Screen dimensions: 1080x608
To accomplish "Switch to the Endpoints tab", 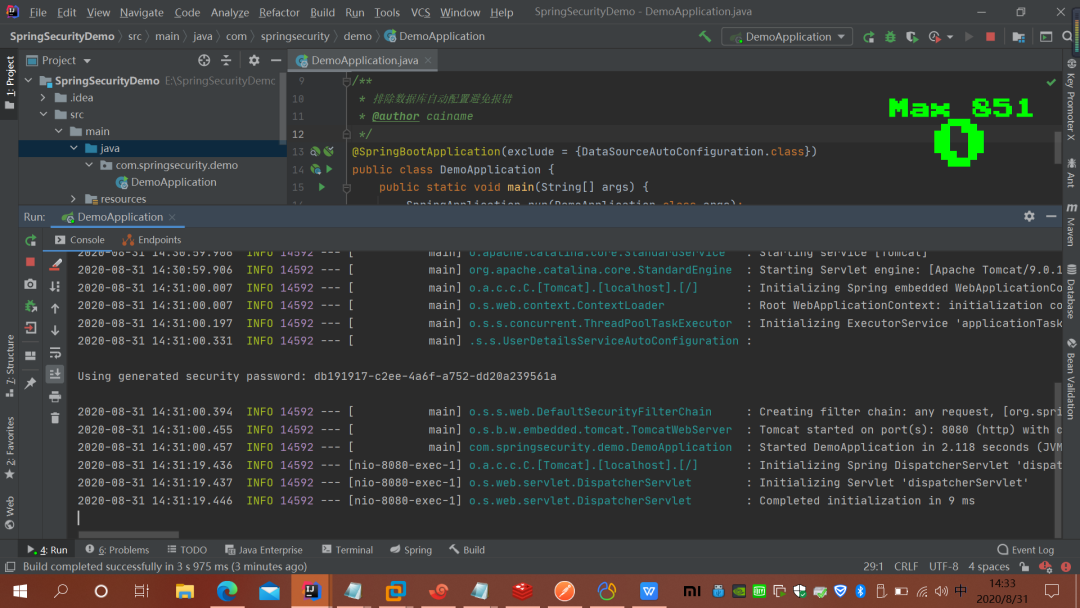I will 152,240.
